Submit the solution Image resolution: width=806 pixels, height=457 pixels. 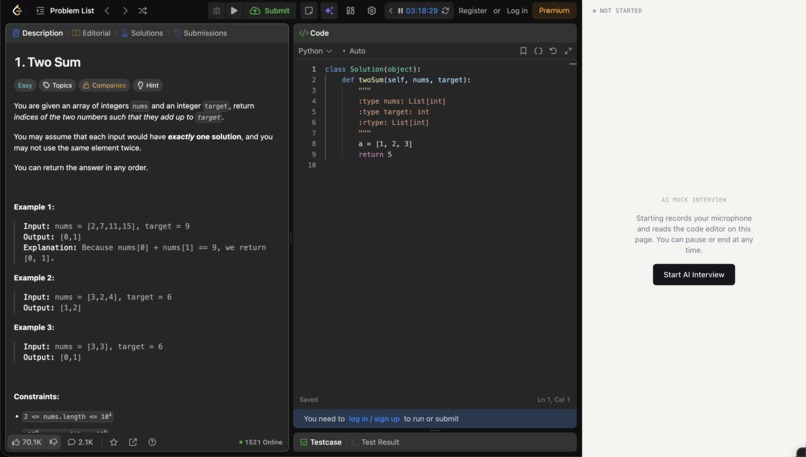pyautogui.click(x=270, y=10)
